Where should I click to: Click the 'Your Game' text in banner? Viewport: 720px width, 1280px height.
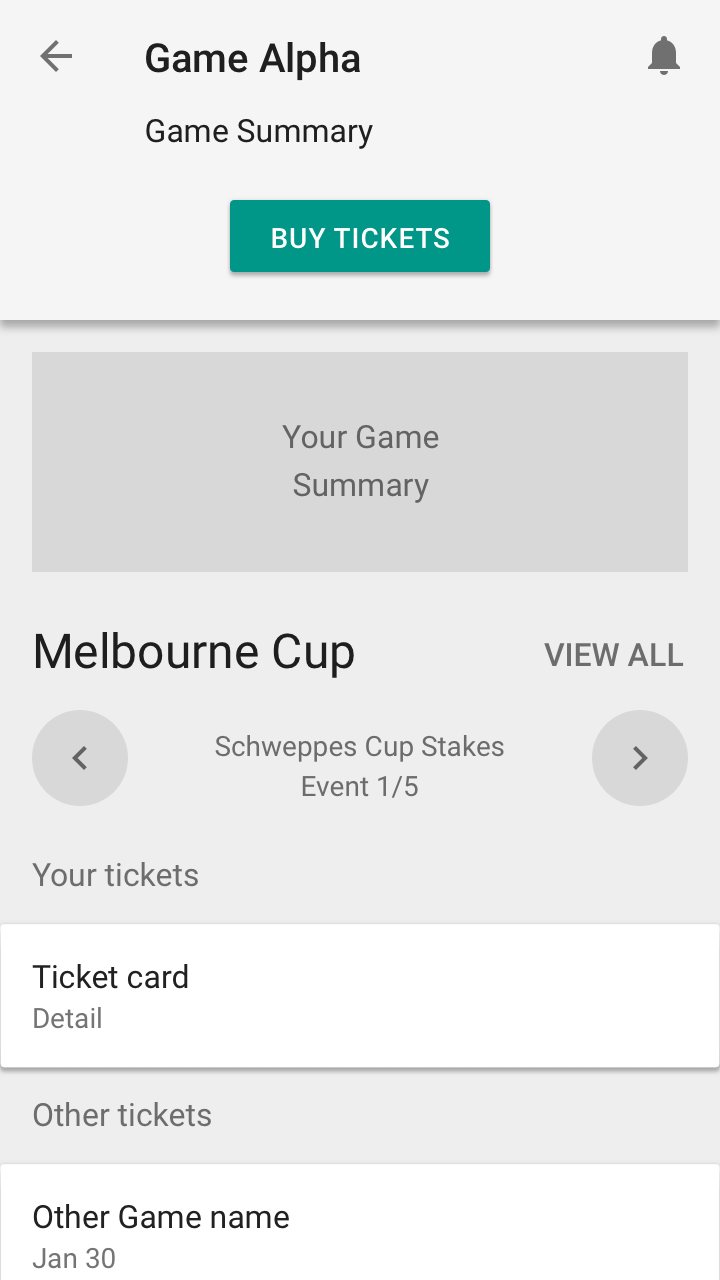point(360,437)
